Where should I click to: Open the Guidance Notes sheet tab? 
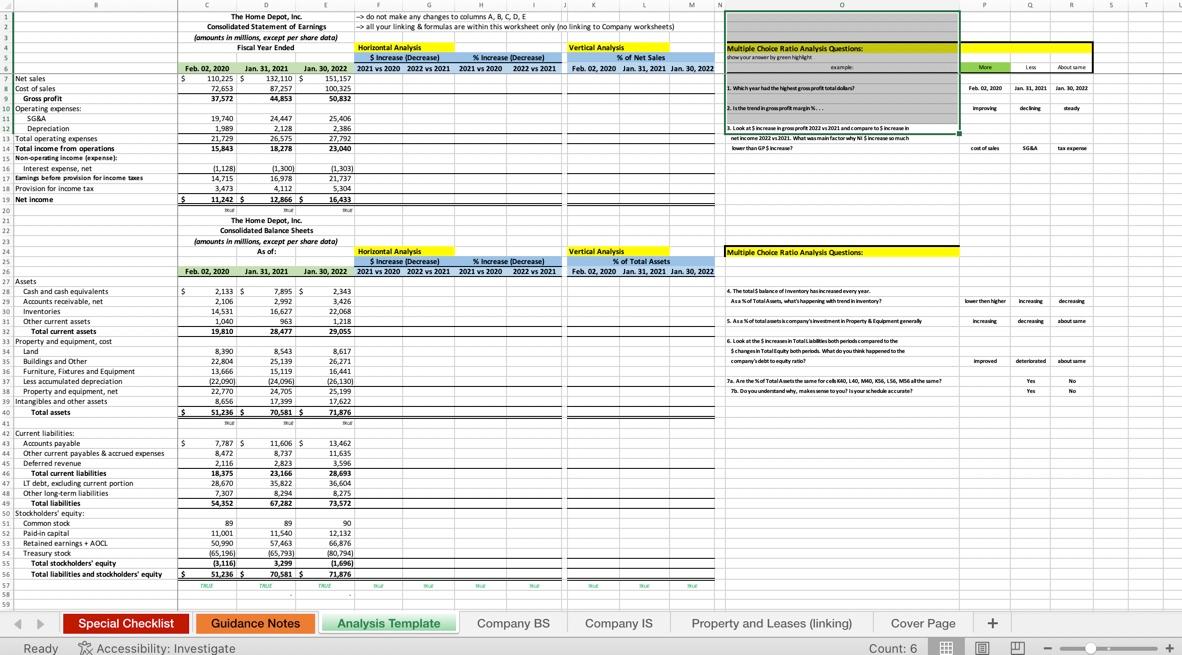255,623
